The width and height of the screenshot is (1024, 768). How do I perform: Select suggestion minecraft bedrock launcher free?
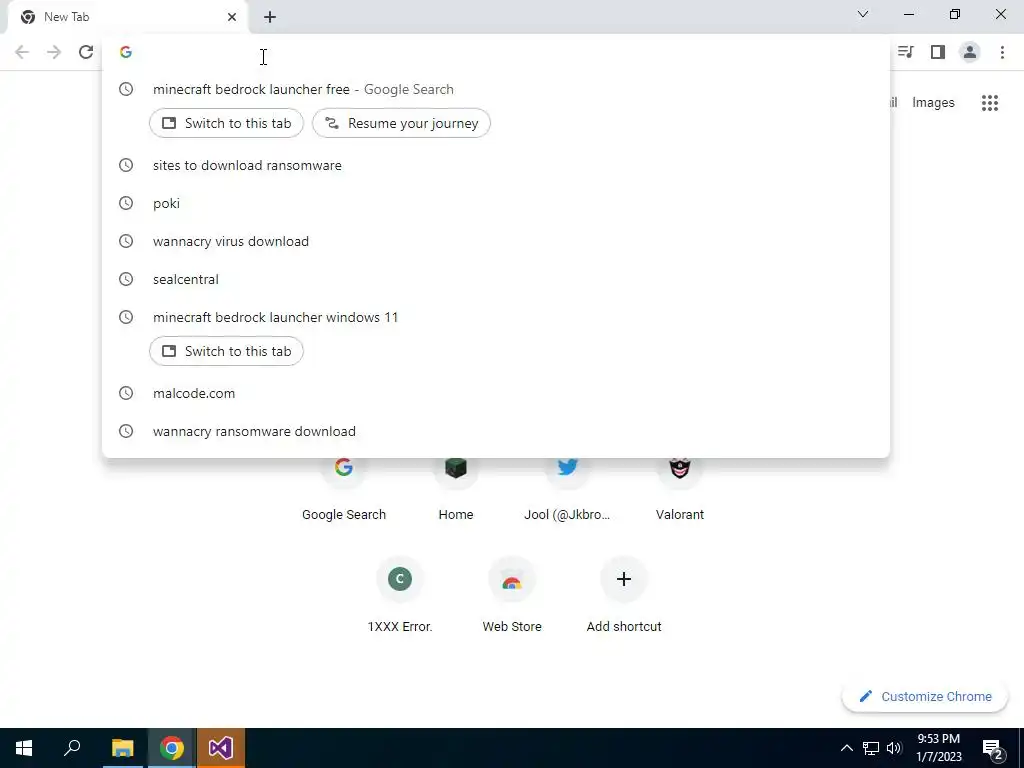[496, 89]
